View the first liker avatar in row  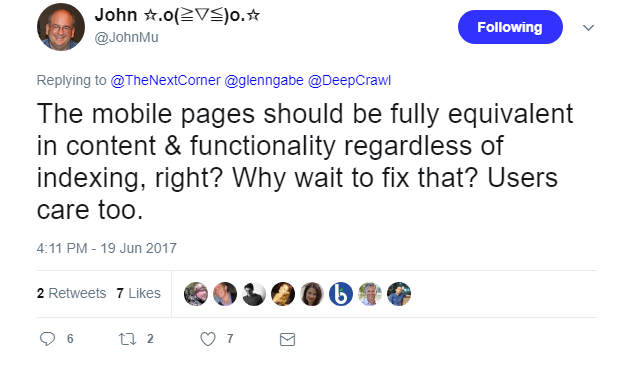pos(196,294)
